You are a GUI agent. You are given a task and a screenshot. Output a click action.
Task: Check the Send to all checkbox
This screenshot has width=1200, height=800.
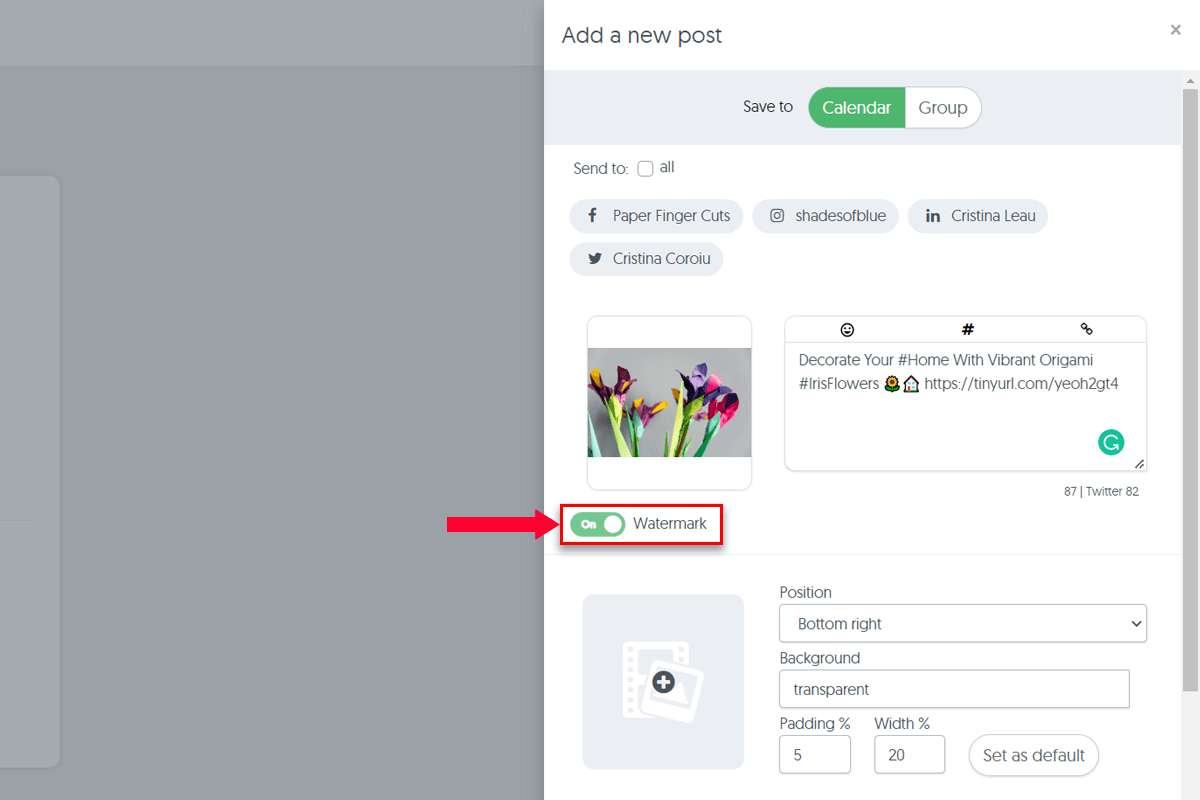click(x=645, y=169)
